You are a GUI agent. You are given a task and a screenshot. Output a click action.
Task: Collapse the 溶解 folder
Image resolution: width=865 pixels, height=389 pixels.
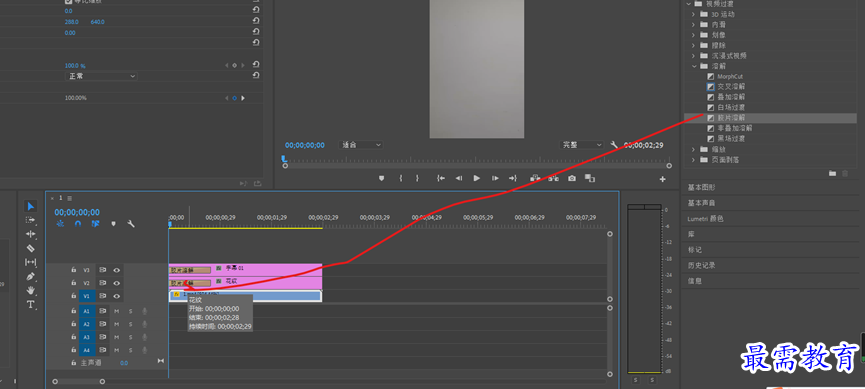point(695,66)
